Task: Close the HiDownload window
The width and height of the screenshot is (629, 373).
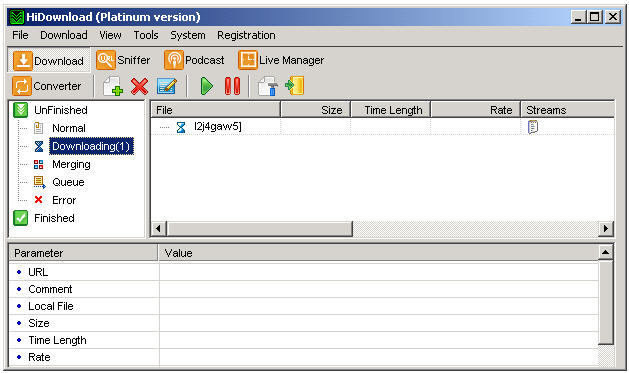Action: (613, 17)
